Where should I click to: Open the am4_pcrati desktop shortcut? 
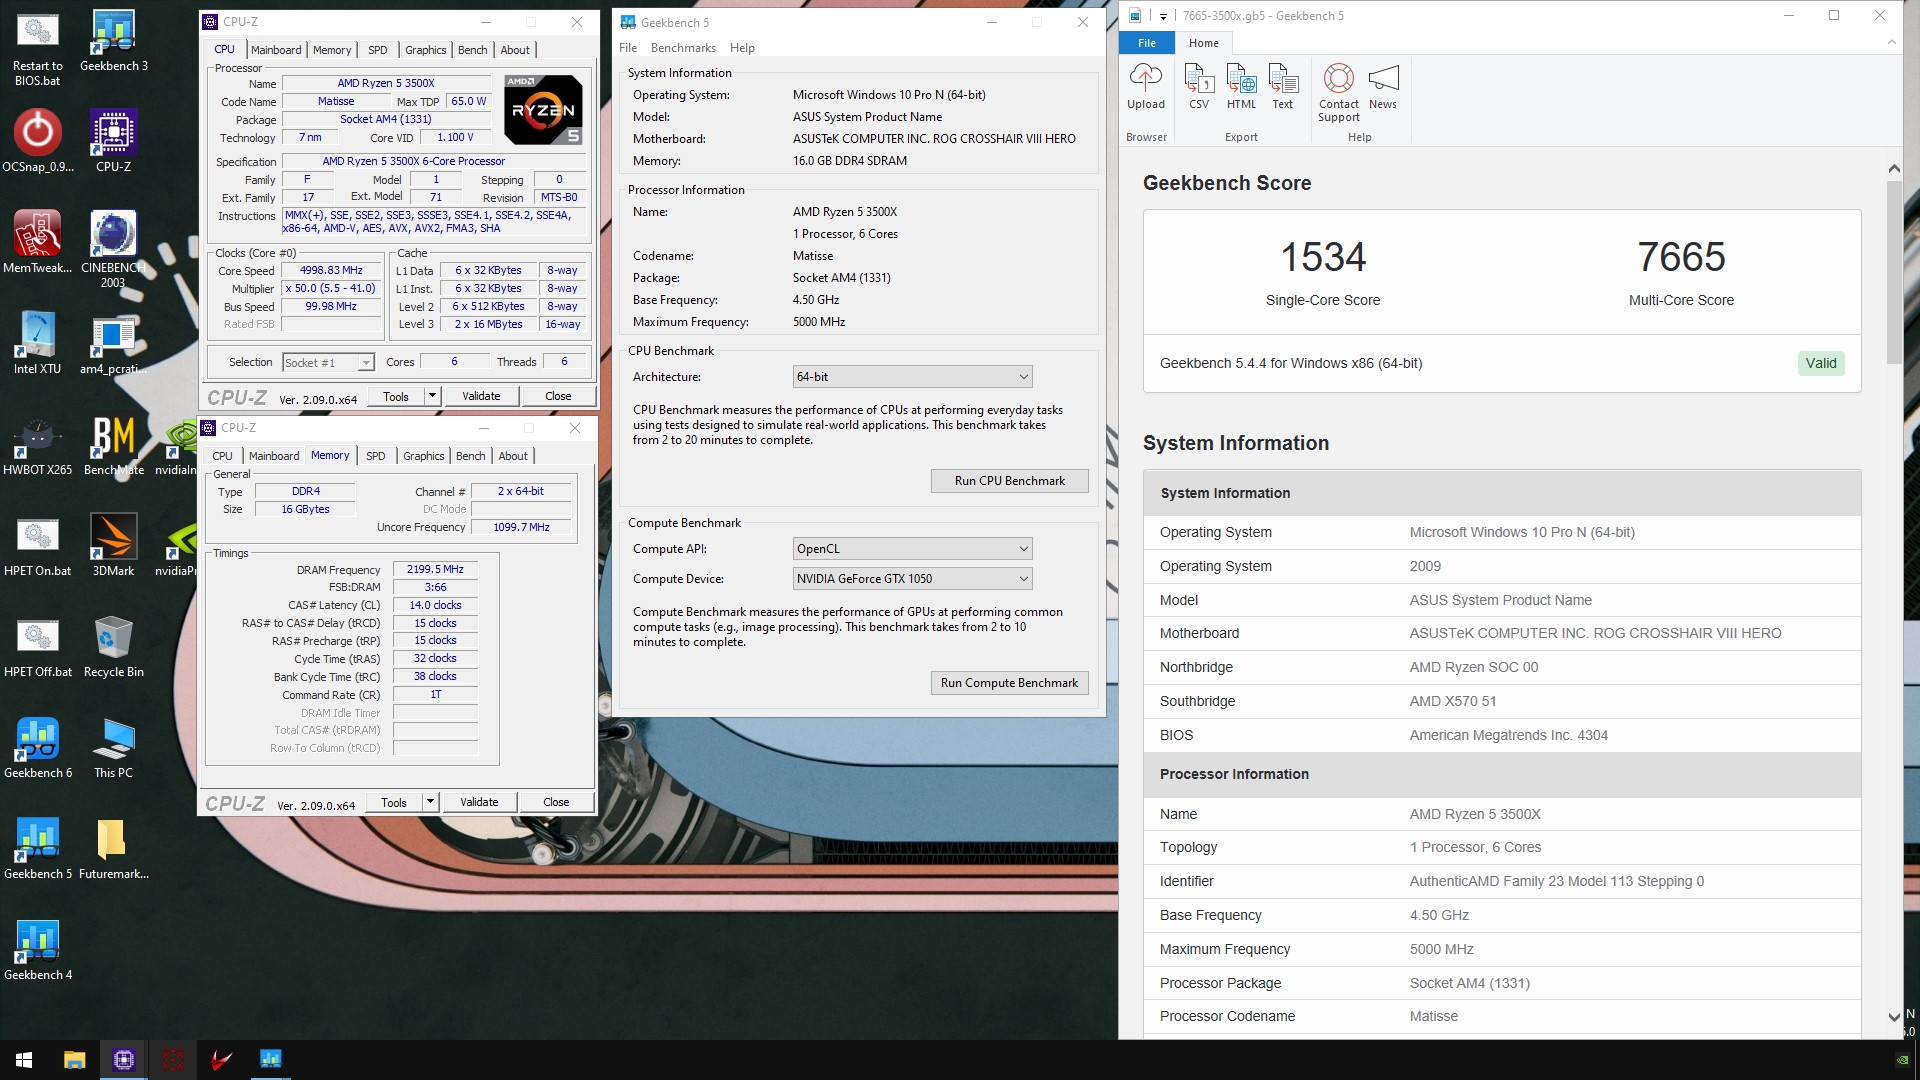pos(113,343)
